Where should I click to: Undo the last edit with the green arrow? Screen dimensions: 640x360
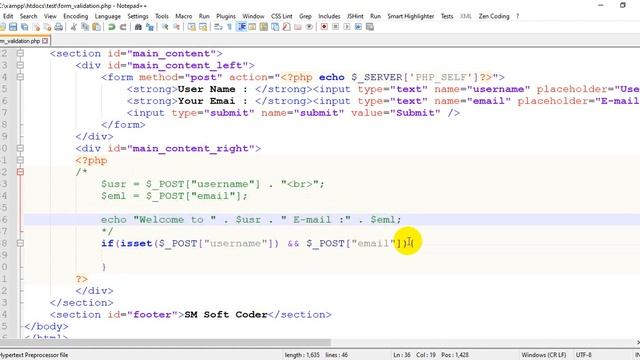pos(111,27)
